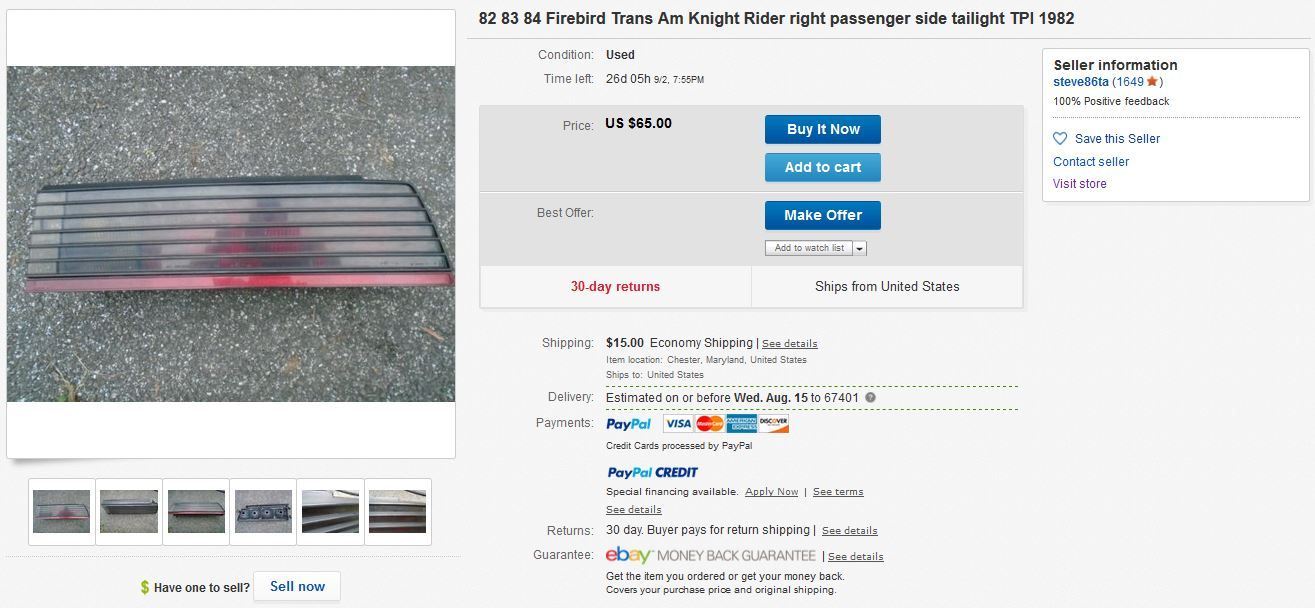Click the PayPal Credit logo

(652, 472)
